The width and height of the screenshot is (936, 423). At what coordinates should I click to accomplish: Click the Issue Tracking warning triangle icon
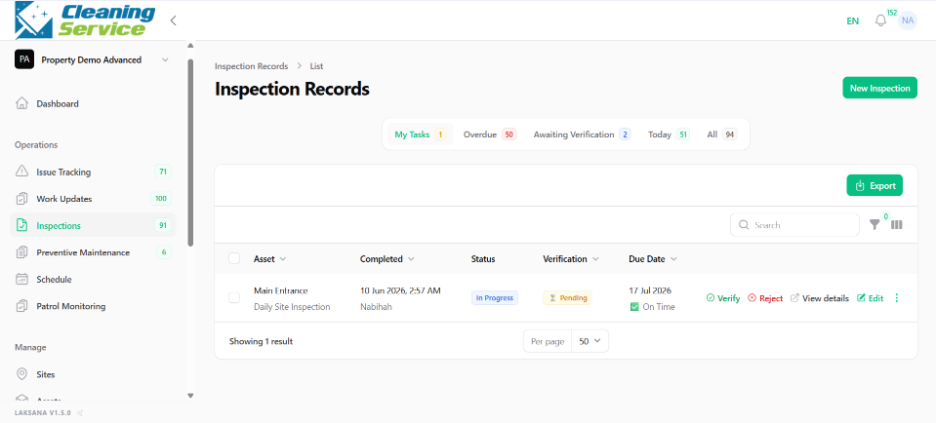[x=22, y=172]
